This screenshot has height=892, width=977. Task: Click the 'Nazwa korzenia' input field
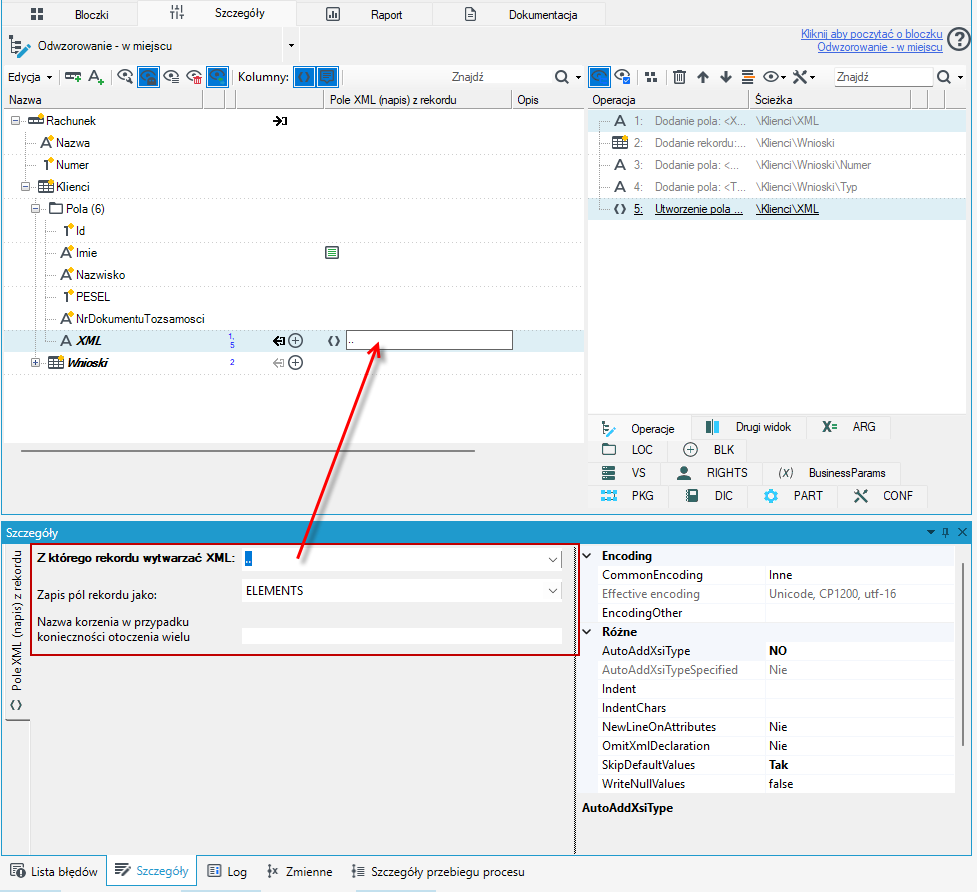point(401,636)
